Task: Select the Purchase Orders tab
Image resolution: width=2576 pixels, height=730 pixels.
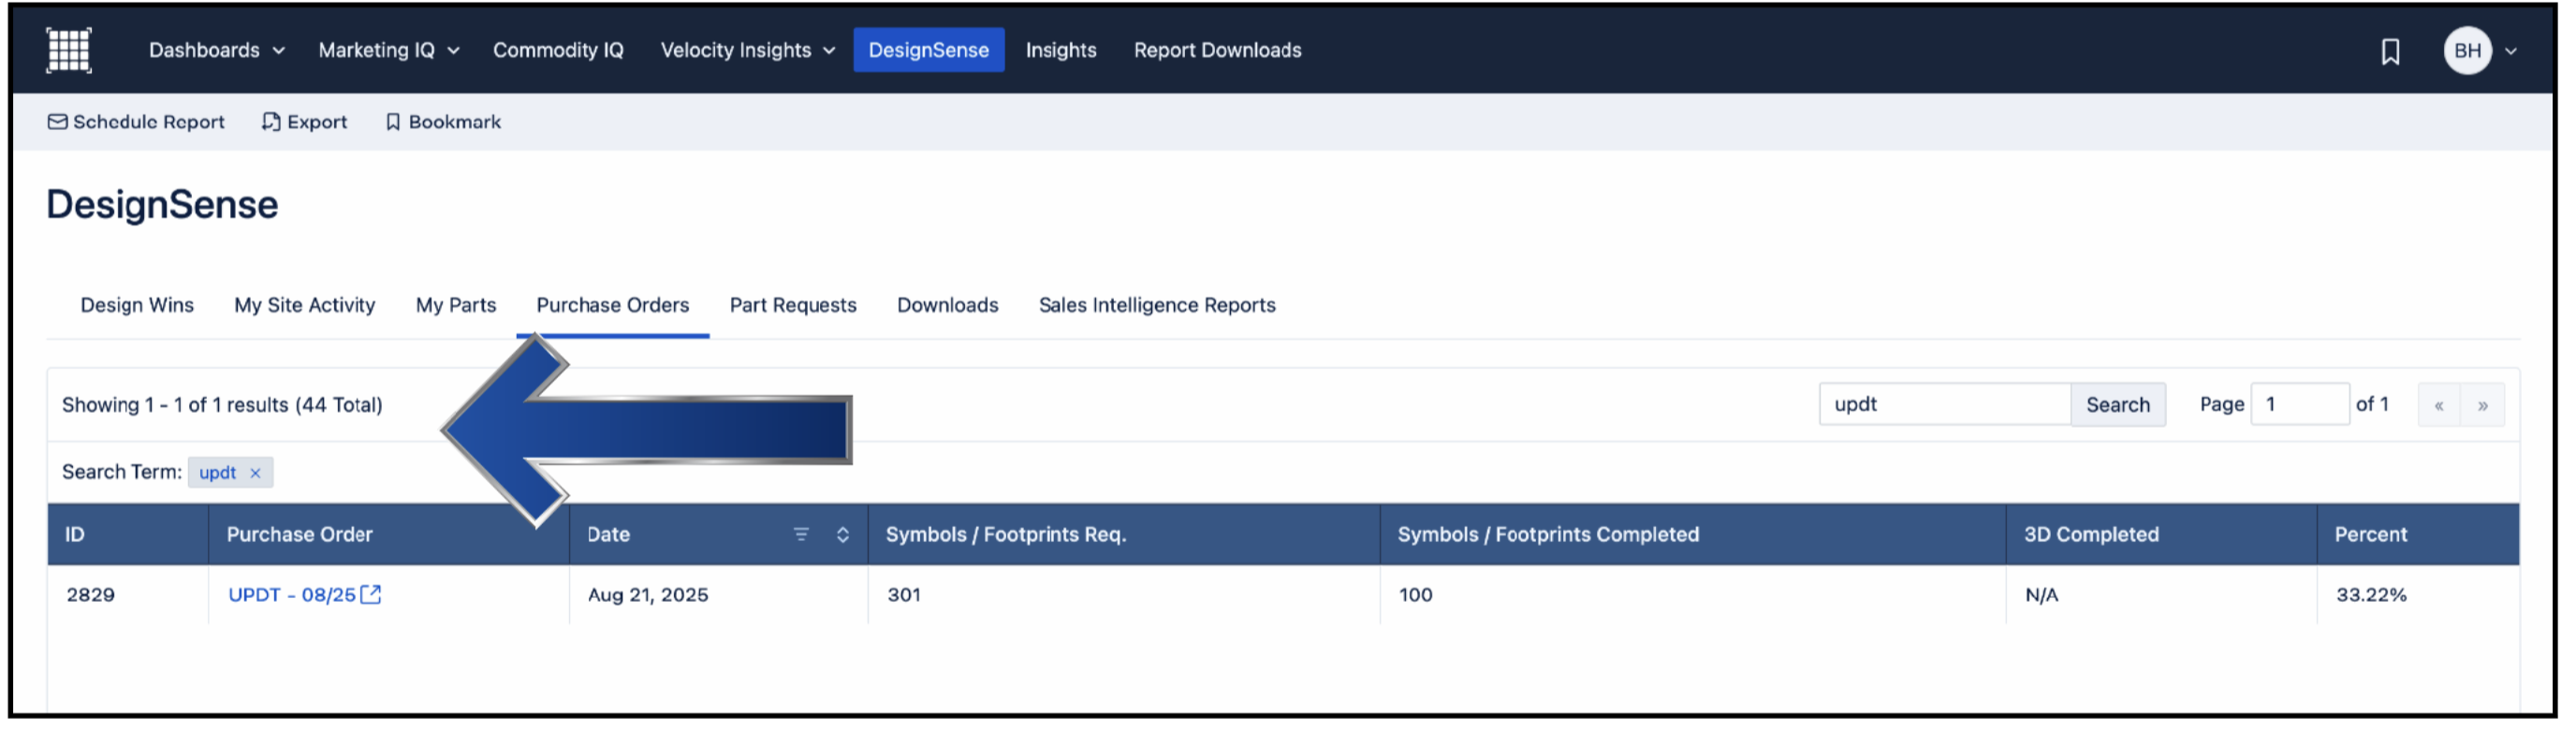Action: 613,305
